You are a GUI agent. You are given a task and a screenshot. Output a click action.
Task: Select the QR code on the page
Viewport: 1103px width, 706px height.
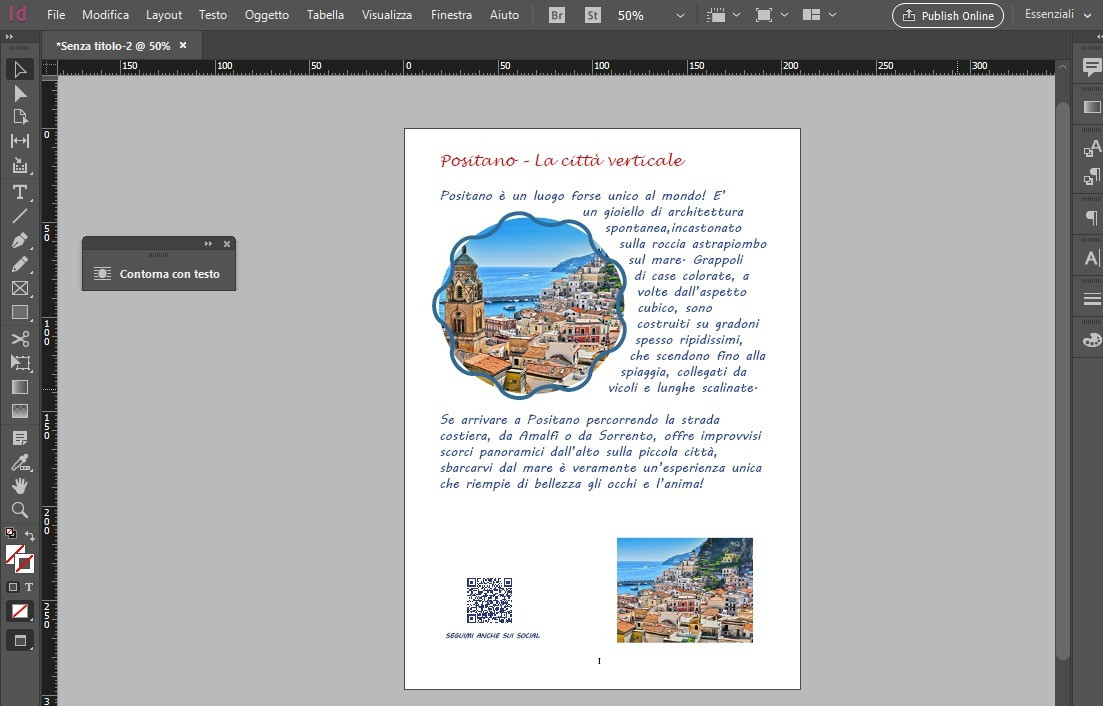[489, 600]
